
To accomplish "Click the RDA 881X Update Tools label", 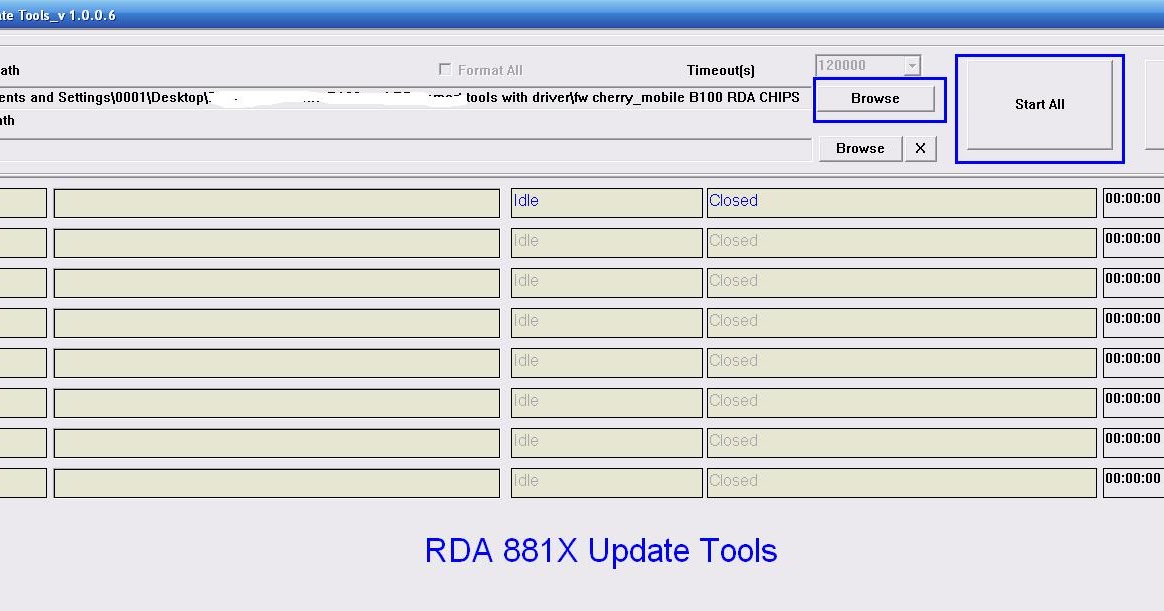I will [600, 550].
